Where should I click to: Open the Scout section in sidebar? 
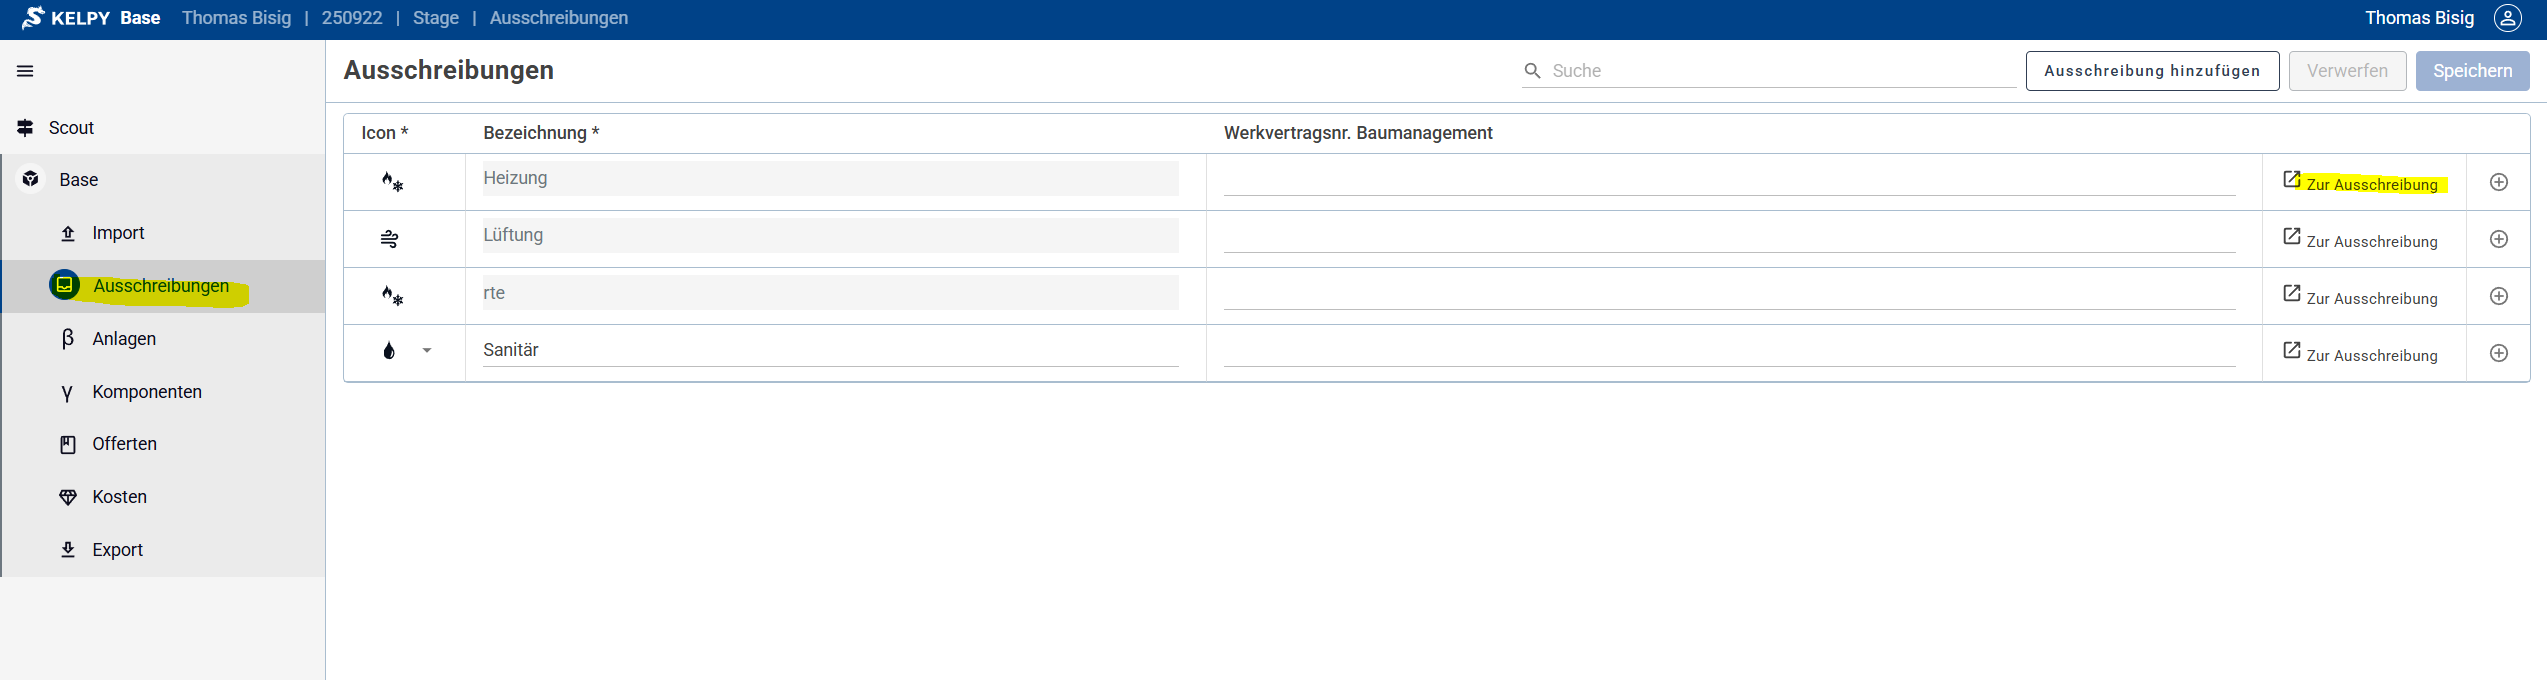[71, 128]
